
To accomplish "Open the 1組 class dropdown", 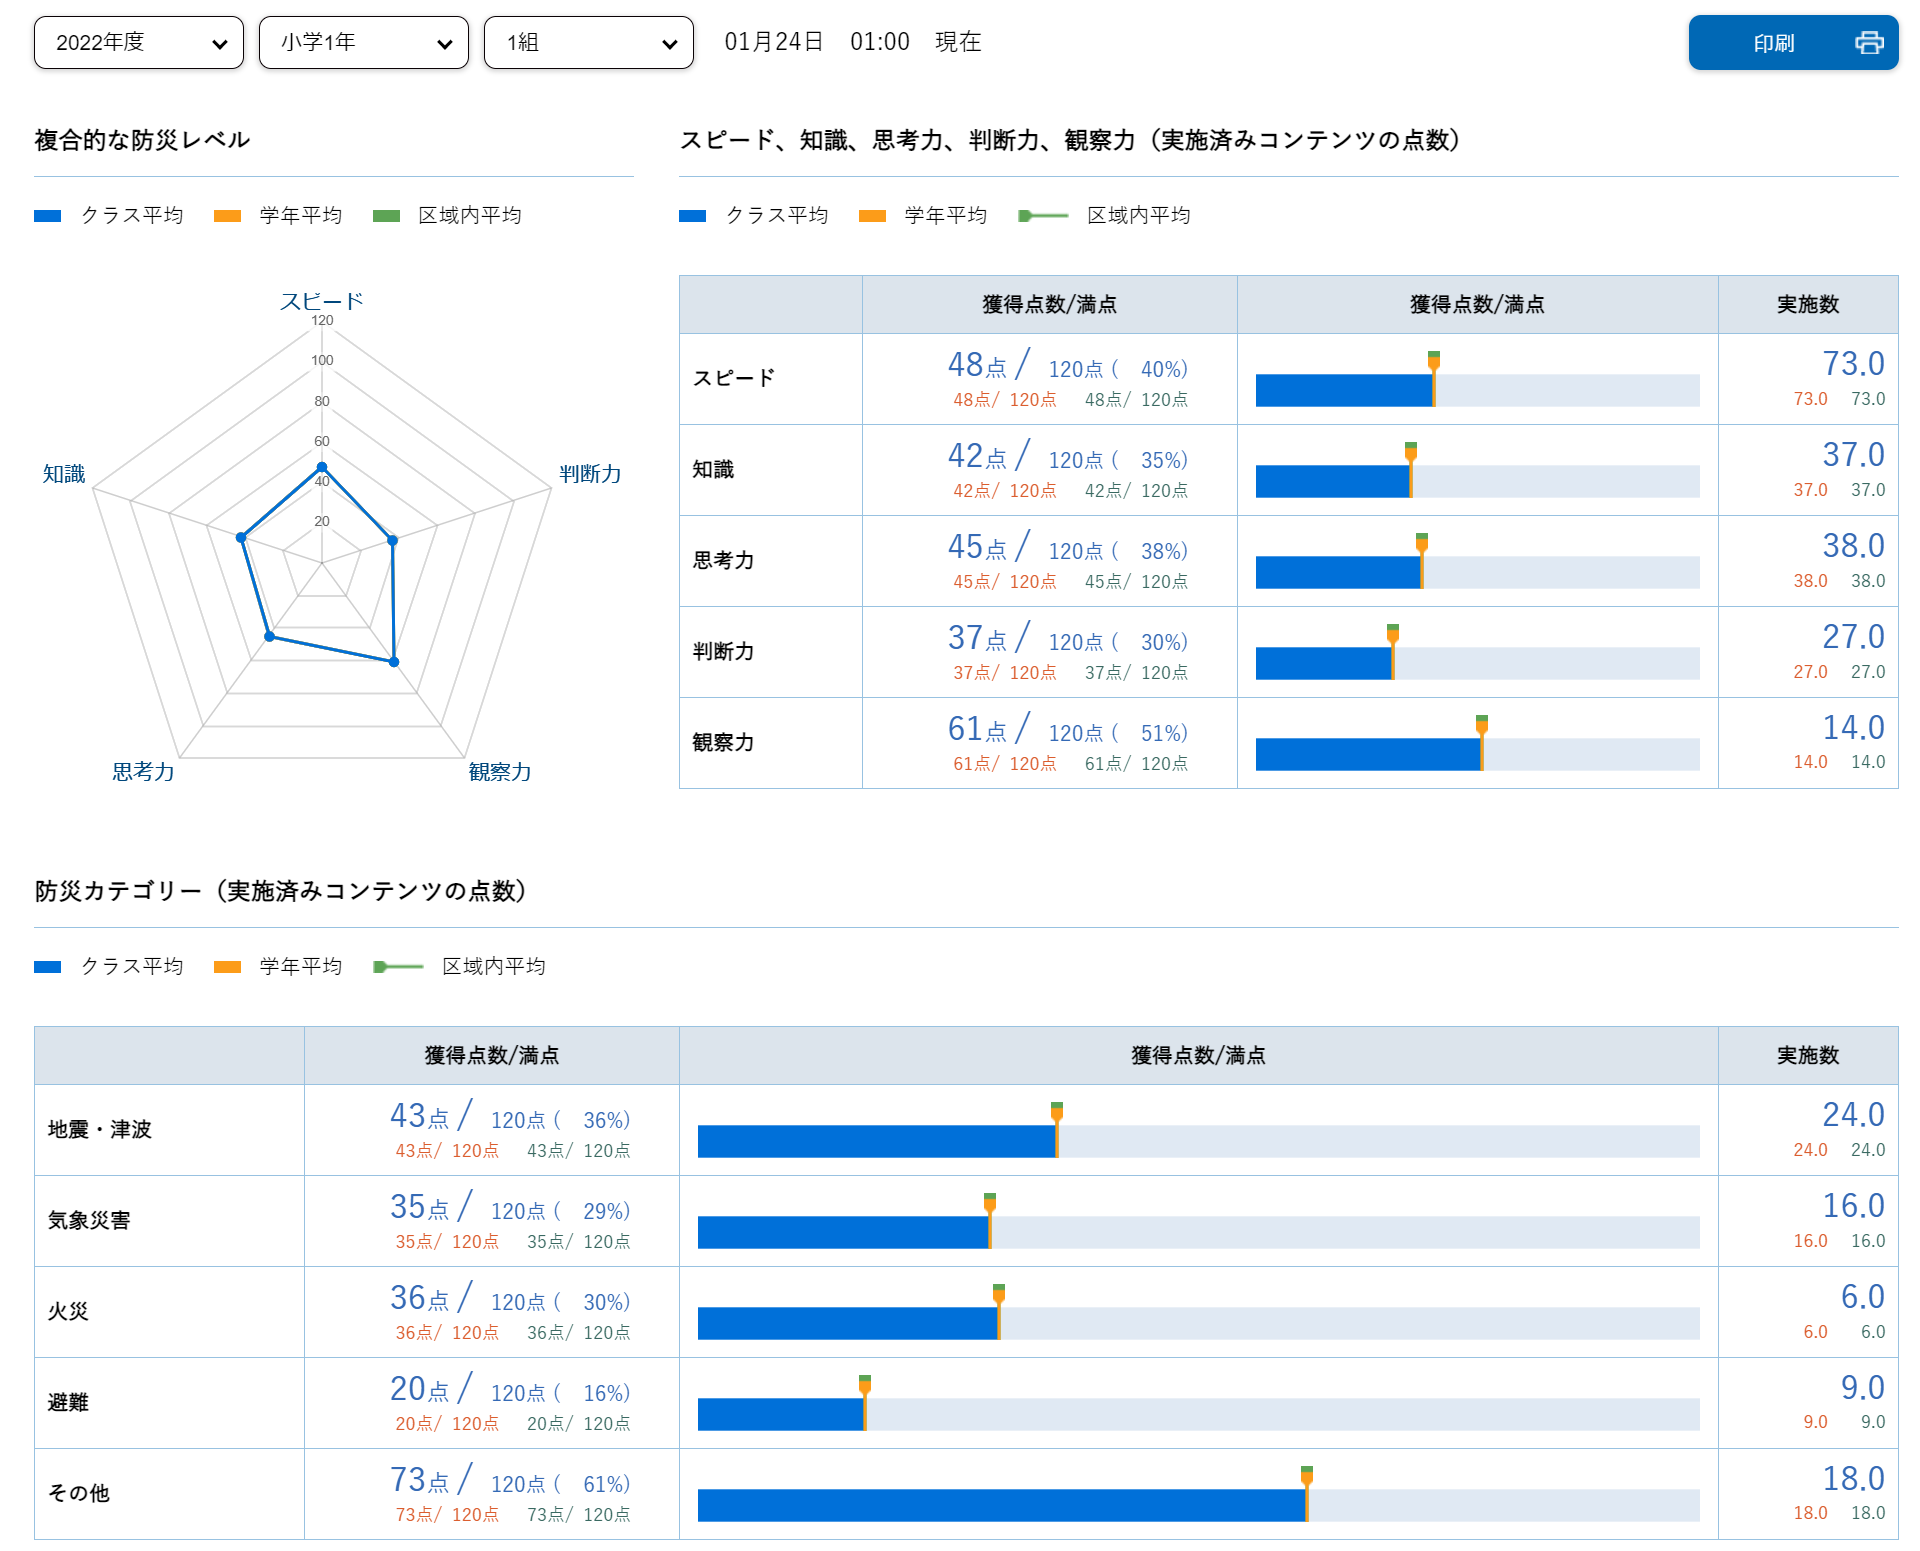I will [588, 42].
